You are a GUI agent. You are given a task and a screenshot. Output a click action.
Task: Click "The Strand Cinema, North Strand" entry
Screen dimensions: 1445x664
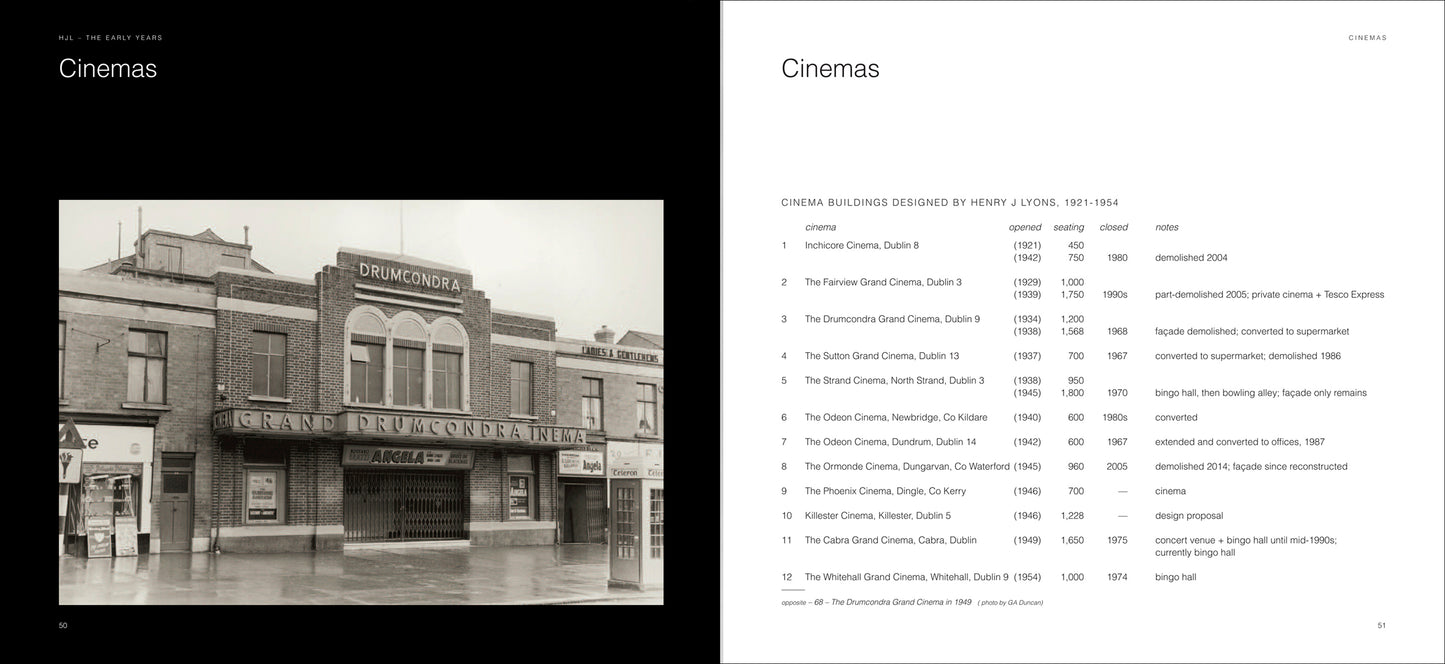pos(894,380)
